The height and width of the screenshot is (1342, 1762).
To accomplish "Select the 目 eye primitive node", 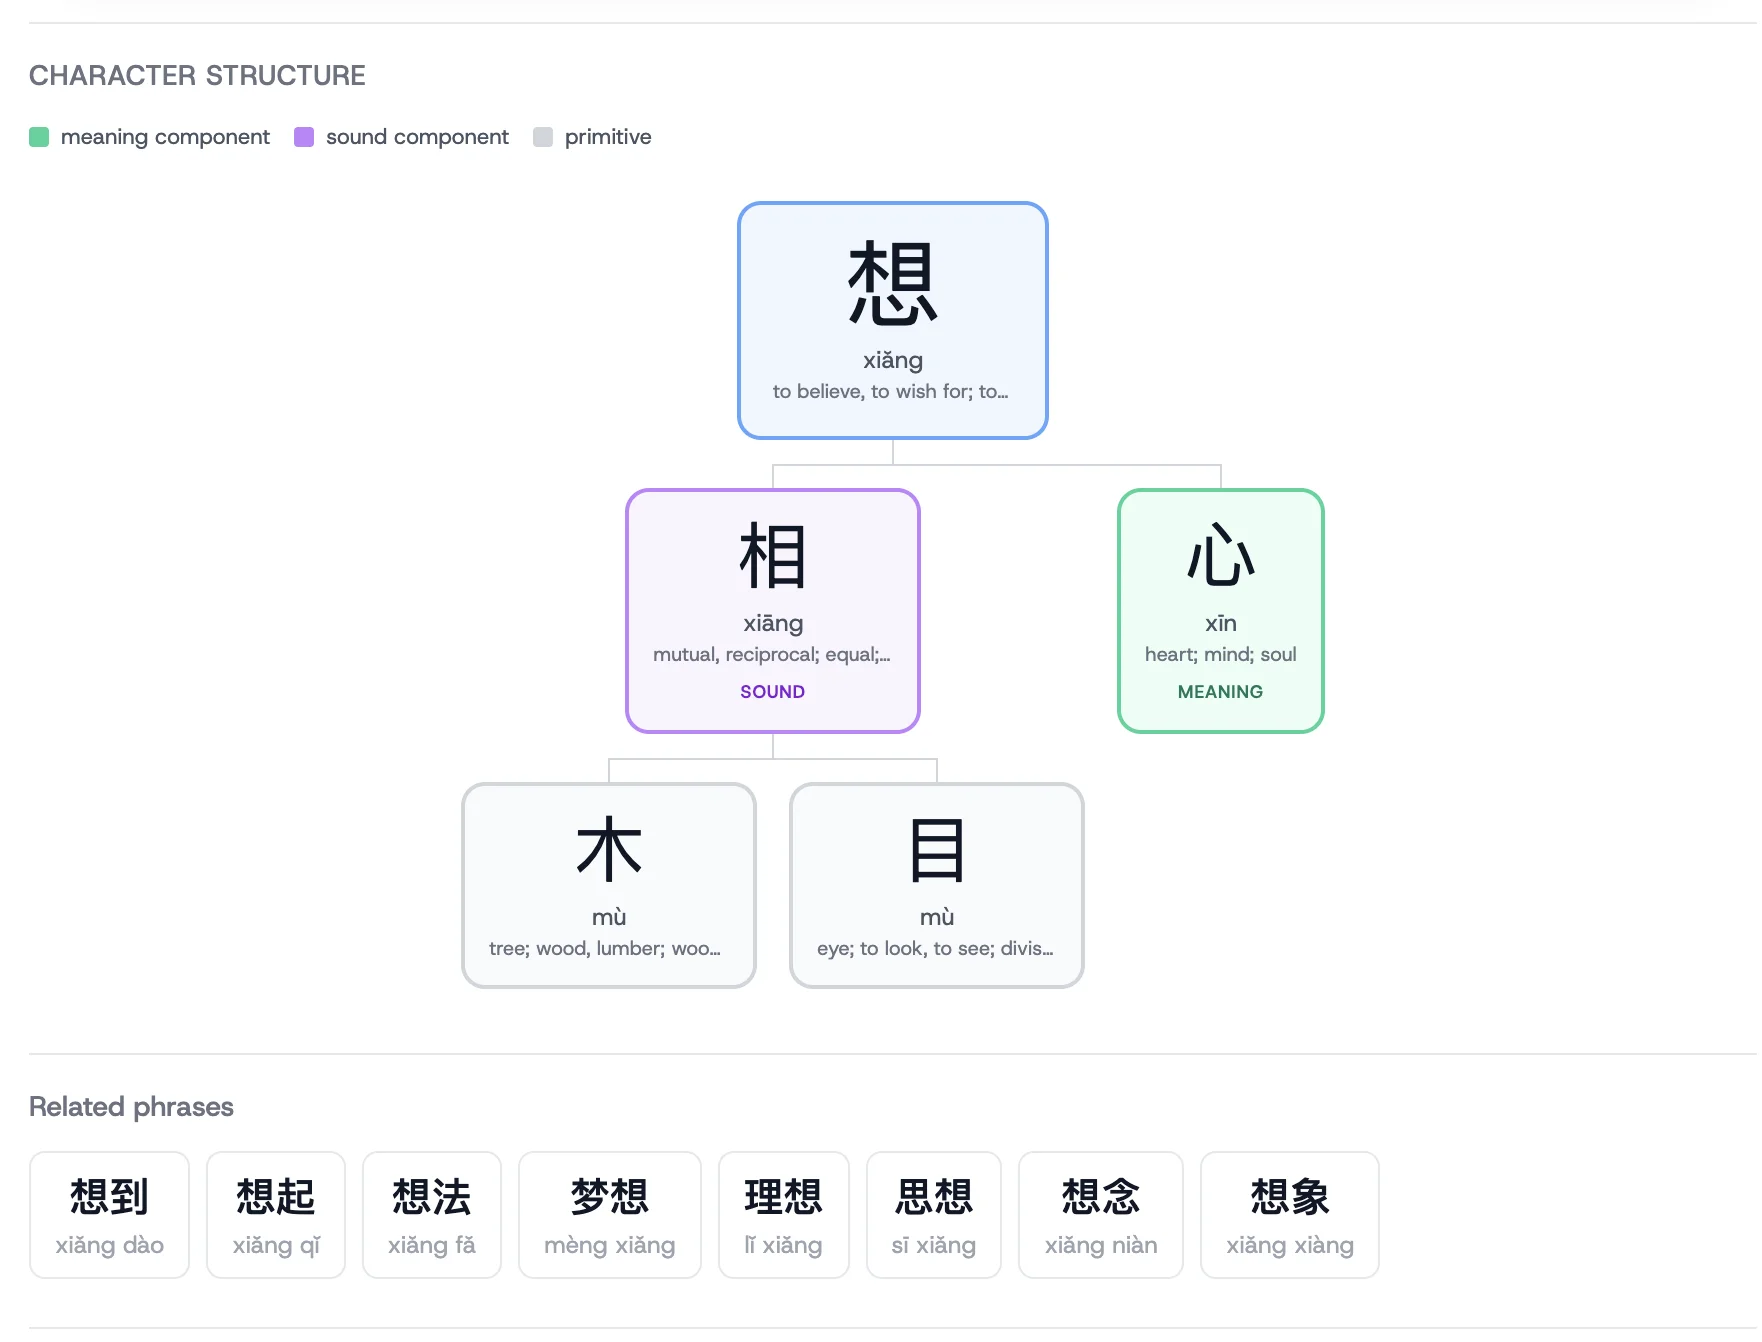I will tap(936, 885).
